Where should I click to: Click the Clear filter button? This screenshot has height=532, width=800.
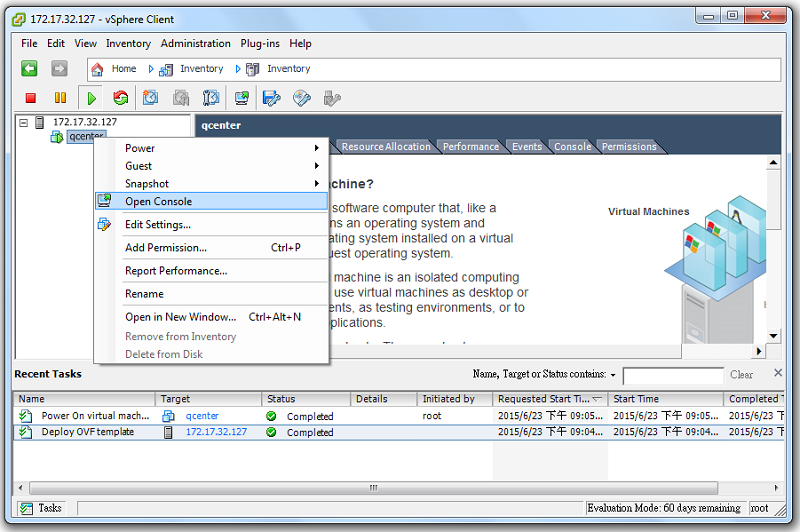[741, 374]
